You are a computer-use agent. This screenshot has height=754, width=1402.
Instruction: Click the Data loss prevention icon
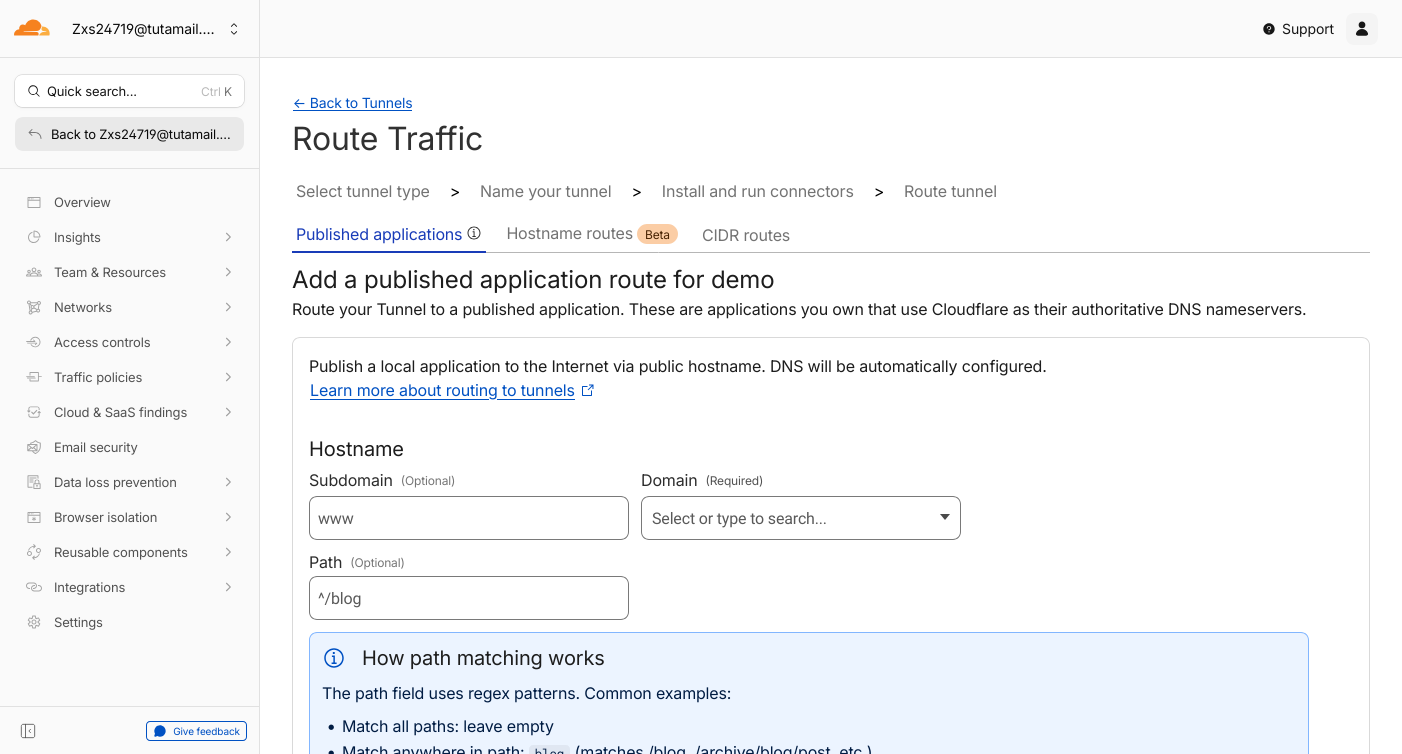[34, 482]
